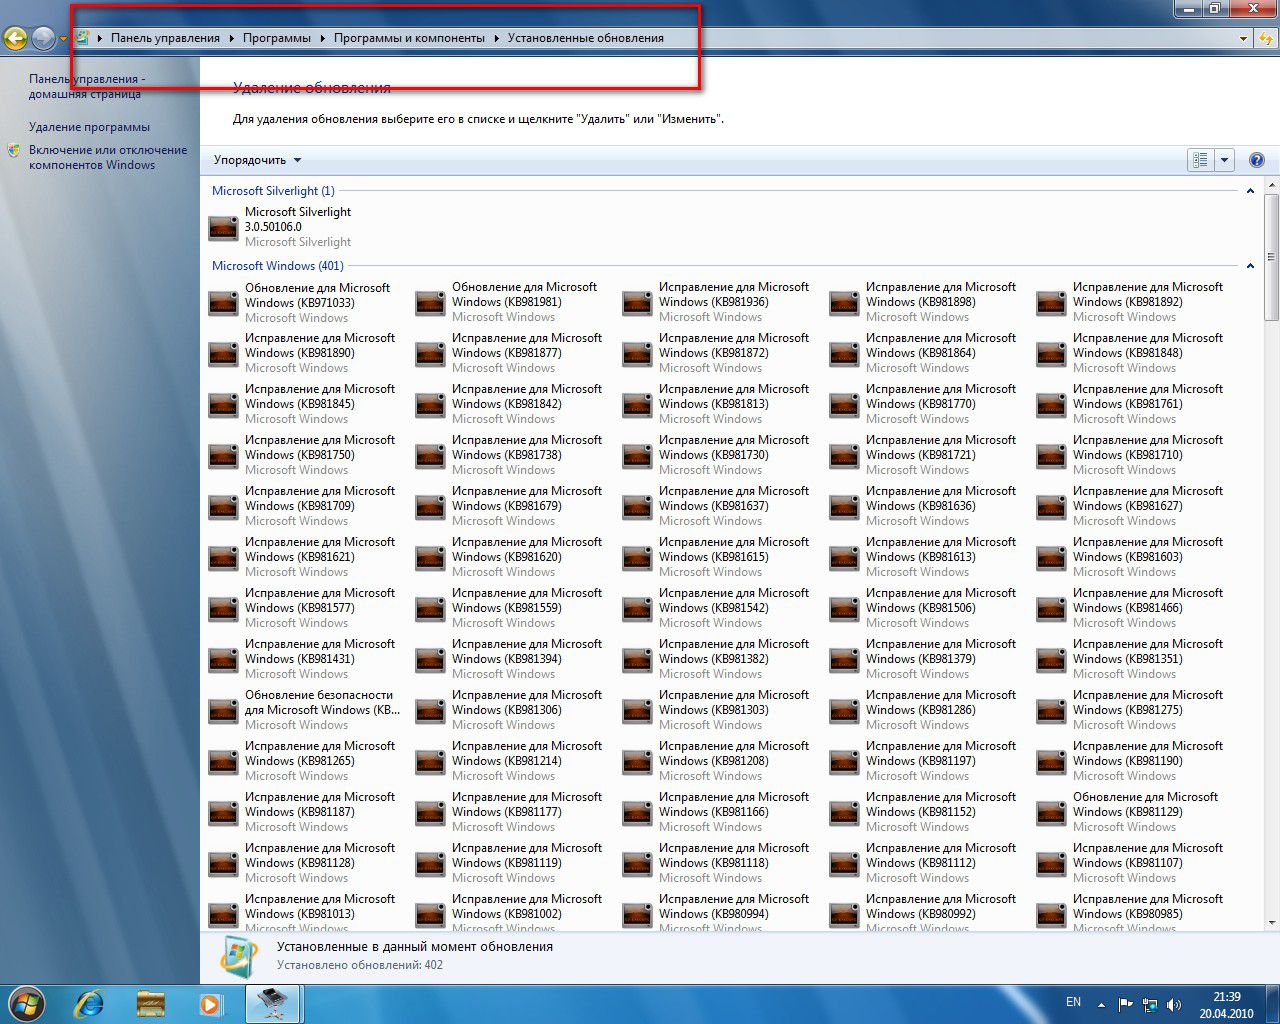Click the Back navigation arrow button
This screenshot has height=1024, width=1280.
tap(15, 38)
